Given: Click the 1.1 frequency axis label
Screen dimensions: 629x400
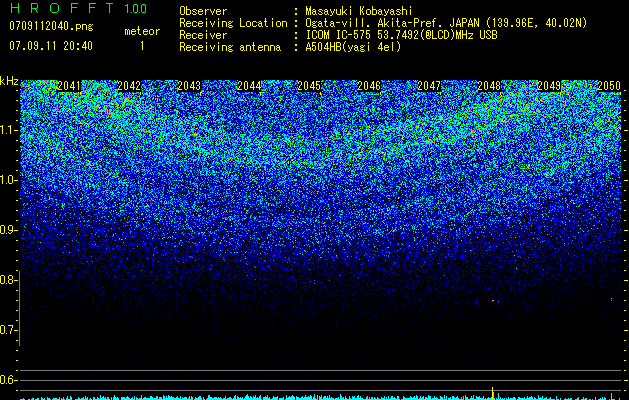Looking at the screenshot, I should (x=9, y=130).
